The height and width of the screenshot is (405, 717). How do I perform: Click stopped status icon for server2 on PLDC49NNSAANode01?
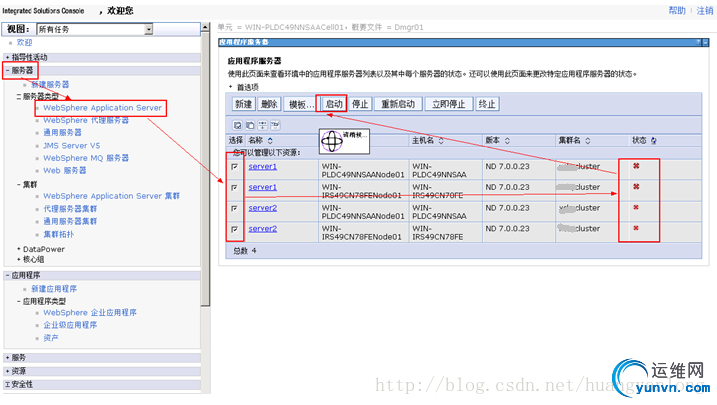point(636,208)
